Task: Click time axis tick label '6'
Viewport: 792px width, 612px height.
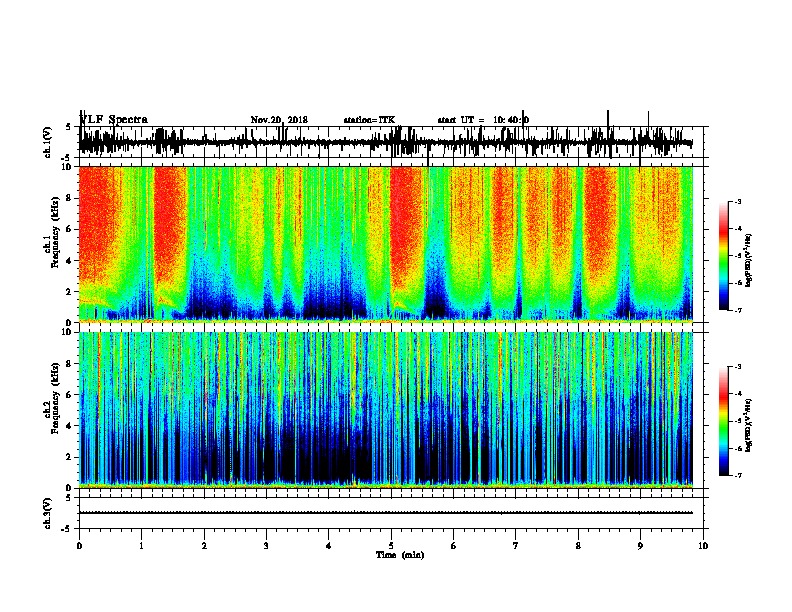Action: [453, 546]
